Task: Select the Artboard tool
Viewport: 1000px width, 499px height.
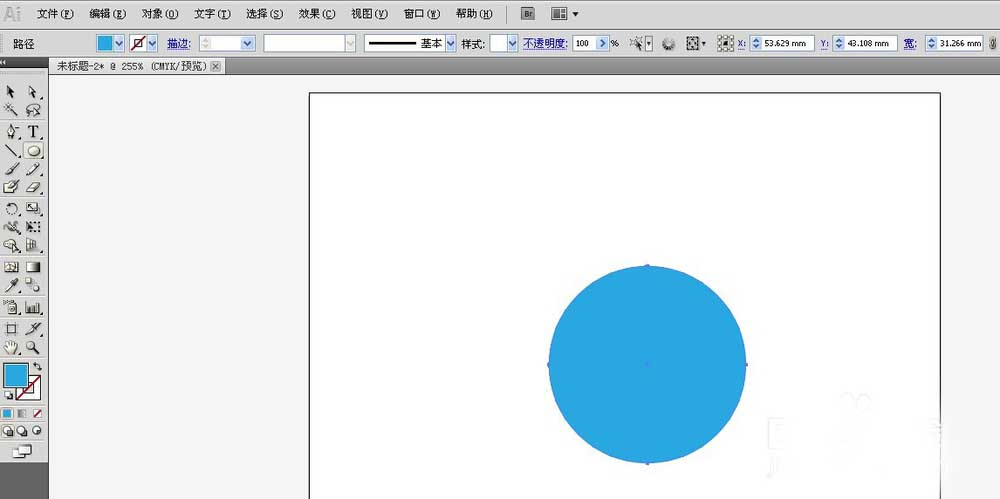Action: pos(11,329)
